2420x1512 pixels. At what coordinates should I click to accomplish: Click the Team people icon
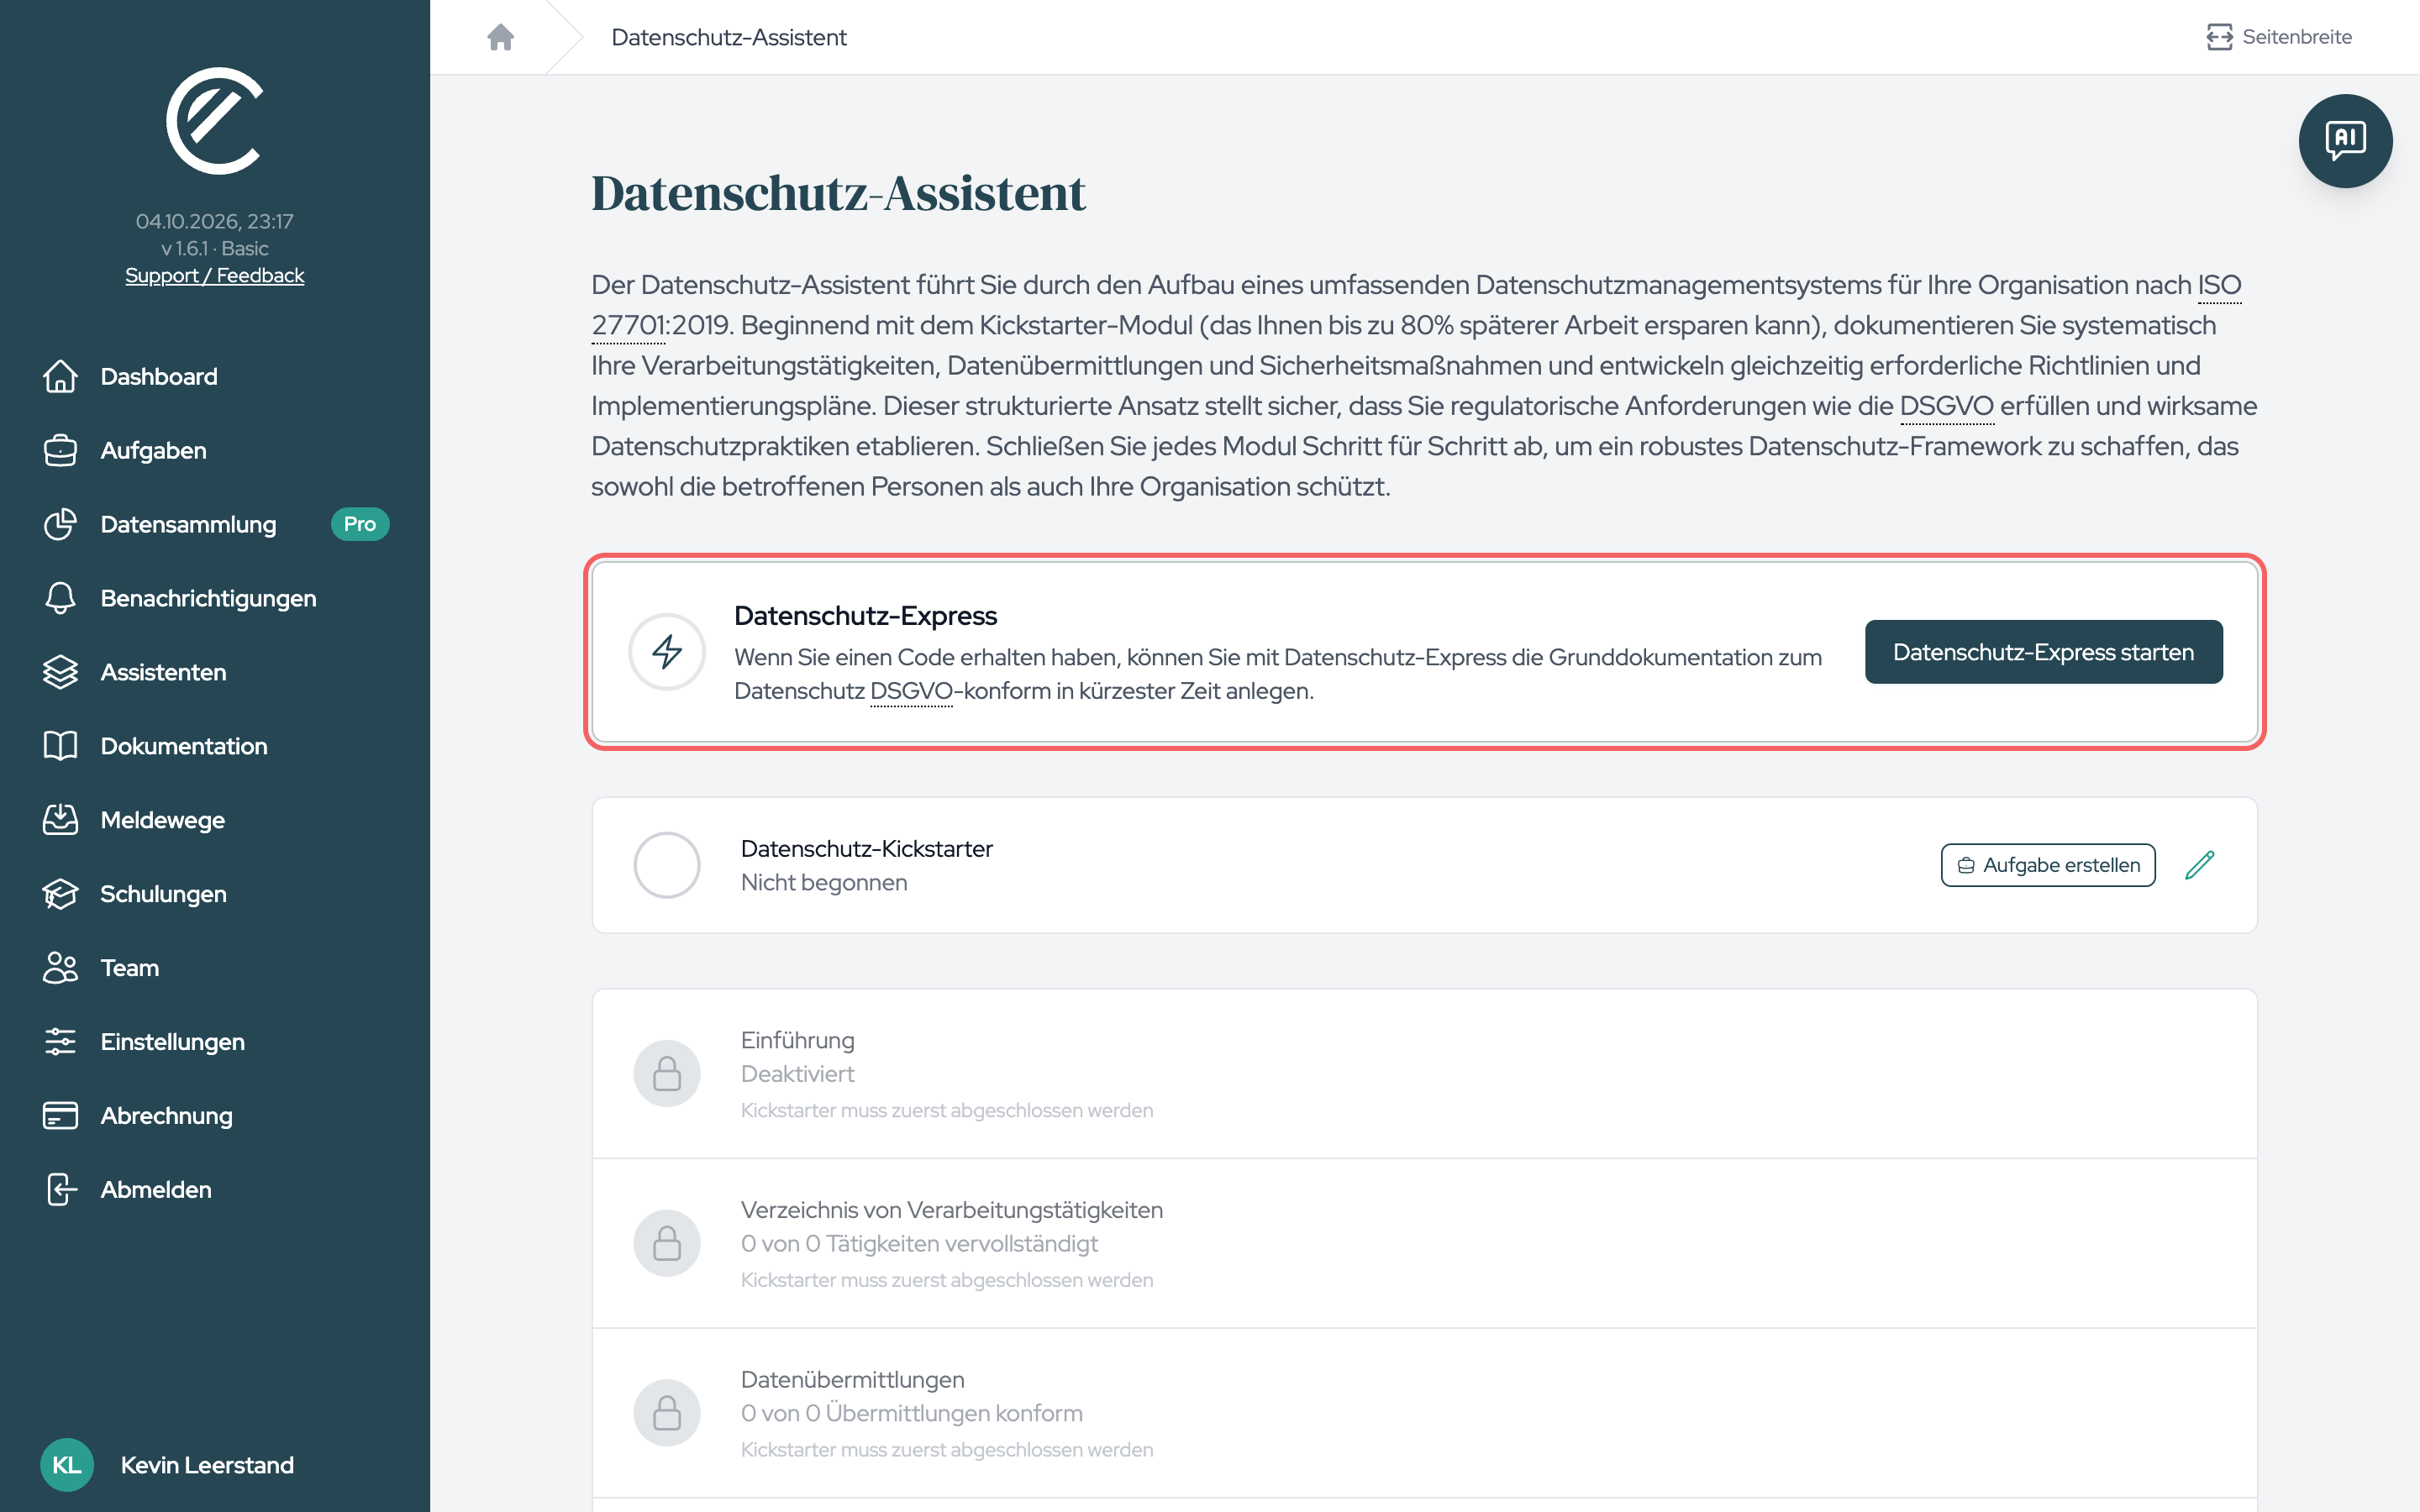coord(60,968)
